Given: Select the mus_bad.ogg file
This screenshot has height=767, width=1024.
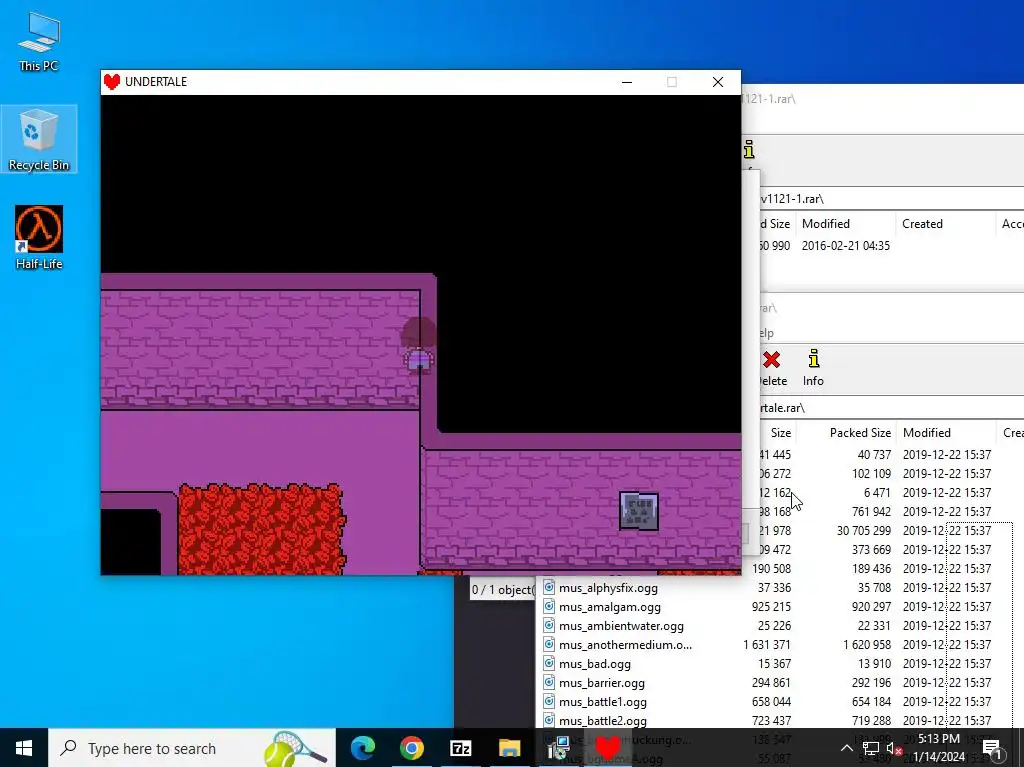Looking at the screenshot, I should [595, 664].
